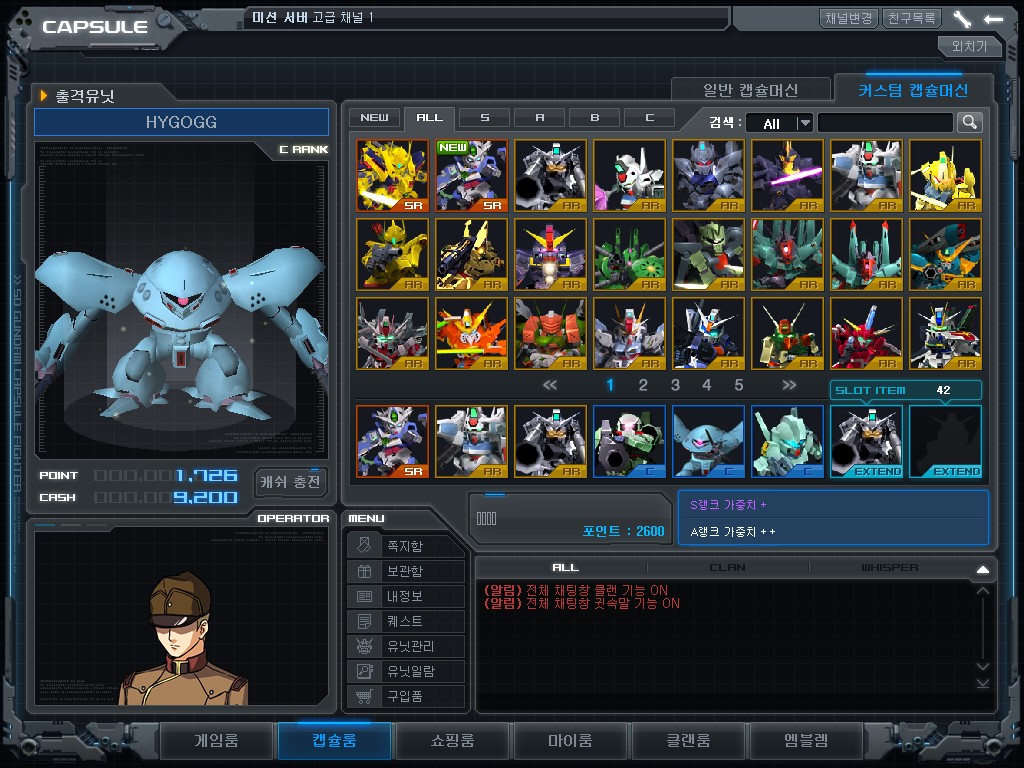1024x768 pixels.
Task: Select the orange winged unit with yellow beam saber
Action: [x=472, y=334]
